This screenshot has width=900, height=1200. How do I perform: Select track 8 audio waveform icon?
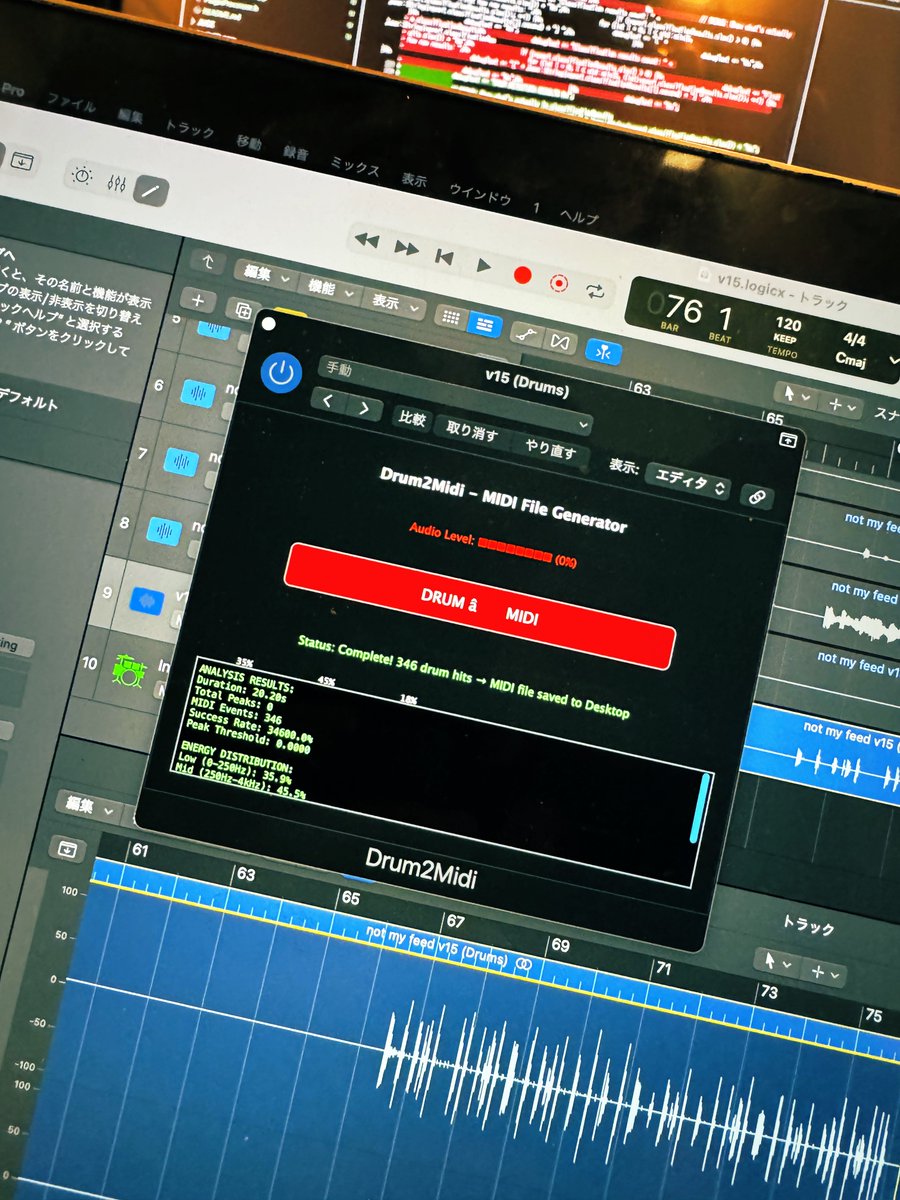(164, 529)
